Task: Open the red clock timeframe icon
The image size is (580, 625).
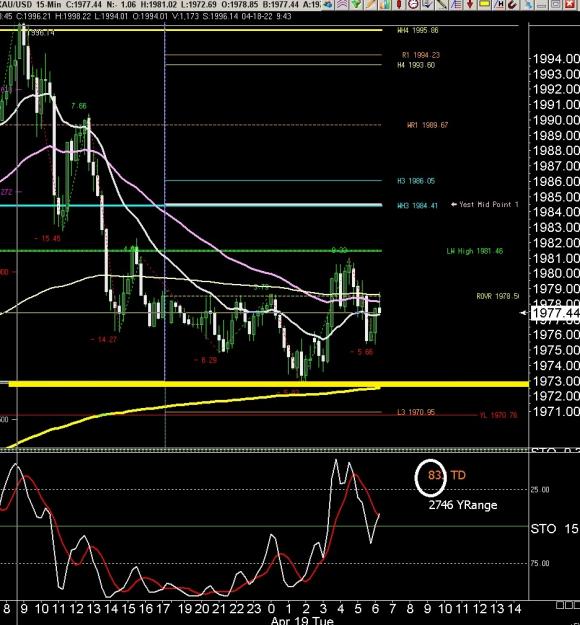Action: 413,4
